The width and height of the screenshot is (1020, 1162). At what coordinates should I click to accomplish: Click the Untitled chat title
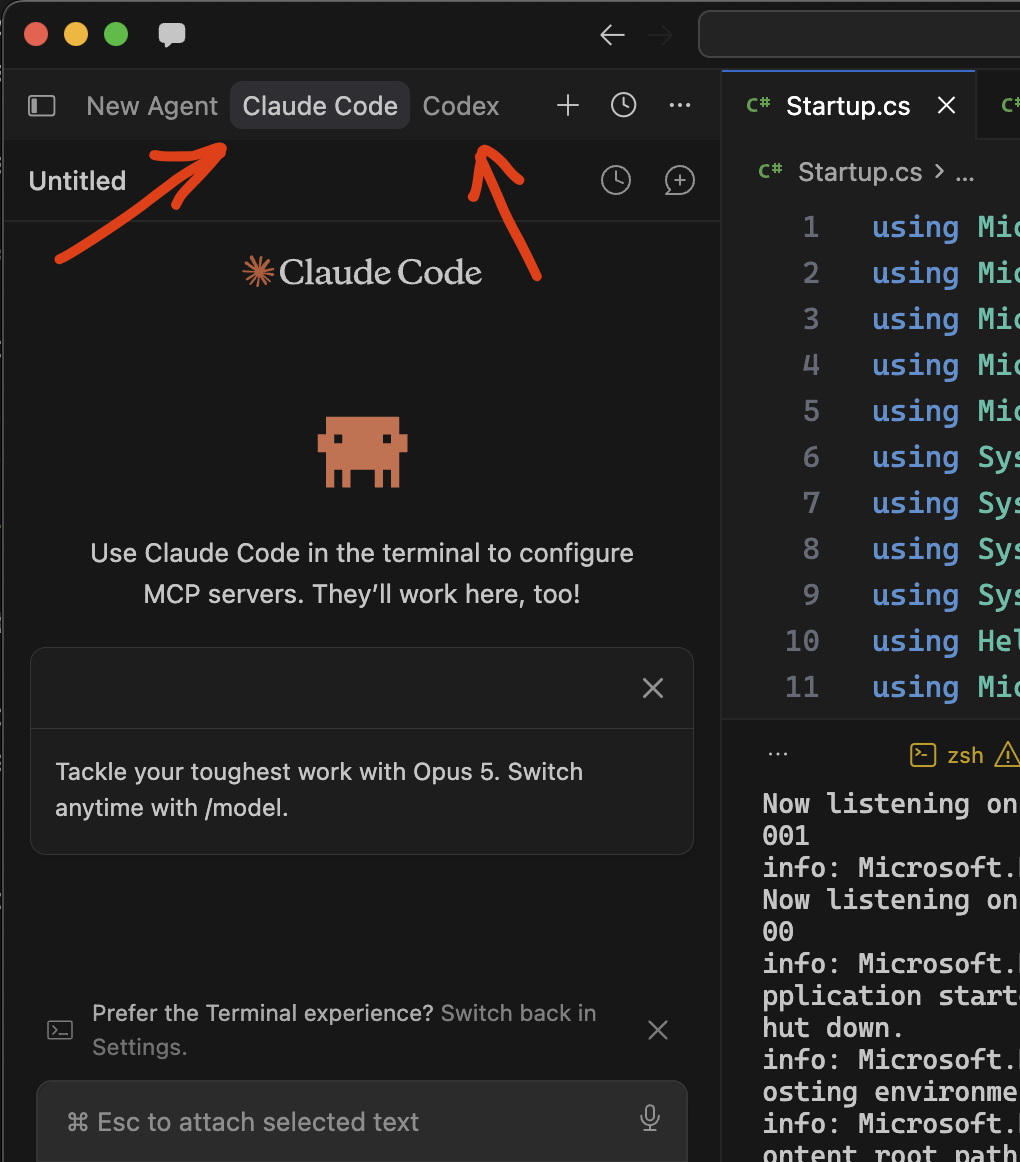click(77, 181)
